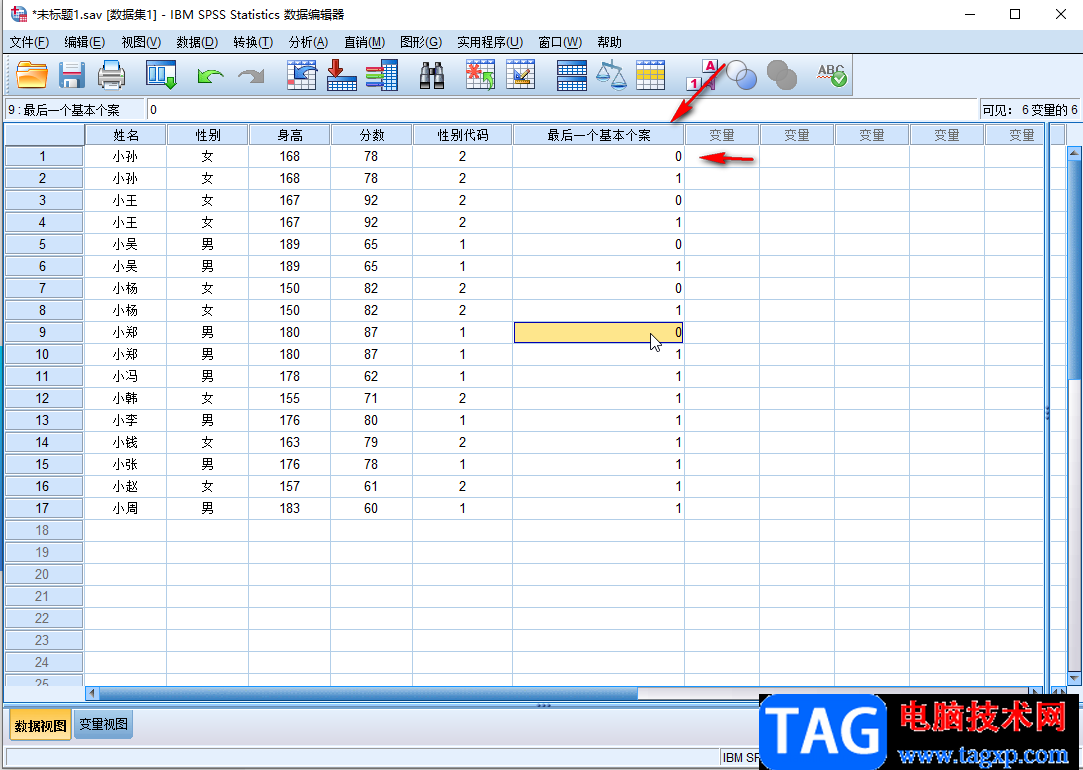Open the Select Cases tool
Screen dimensions: 1083x770
[x=650, y=75]
